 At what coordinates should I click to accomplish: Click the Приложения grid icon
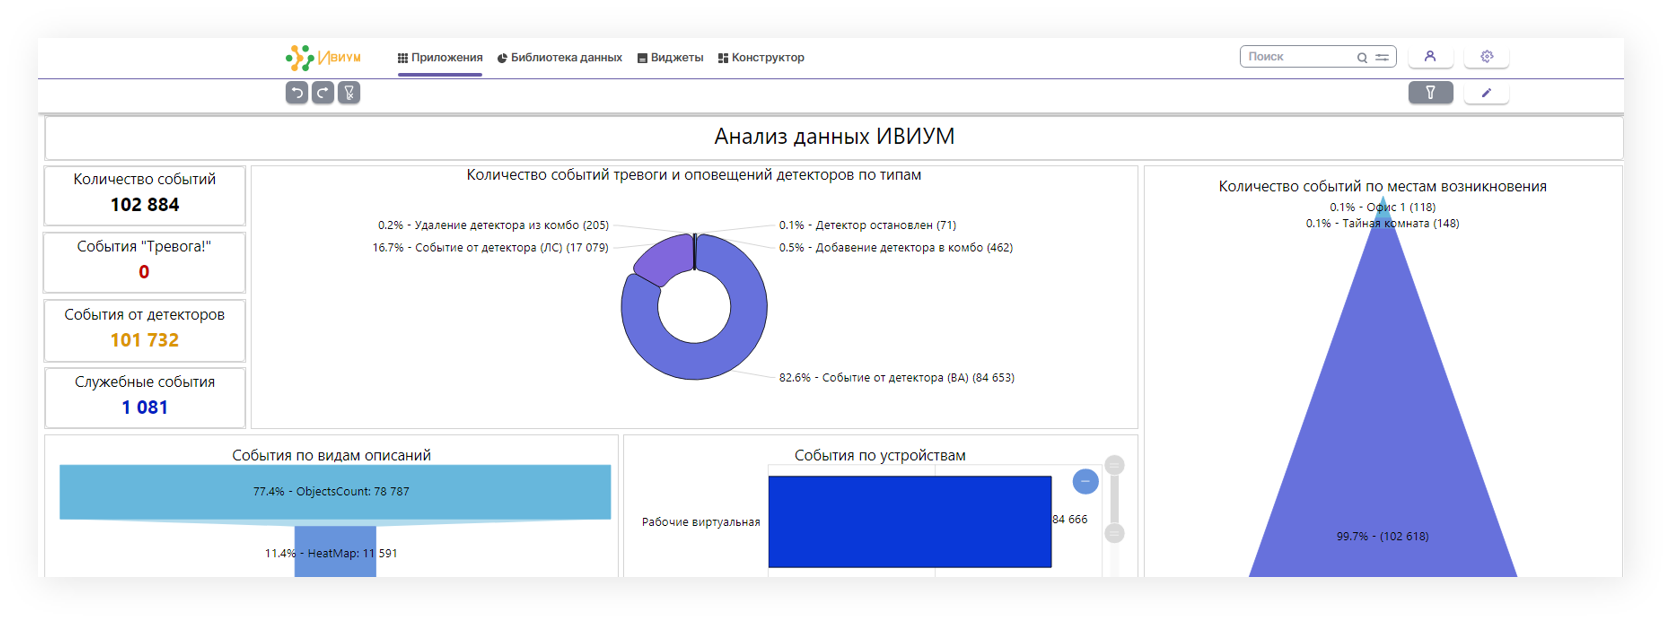(x=403, y=58)
